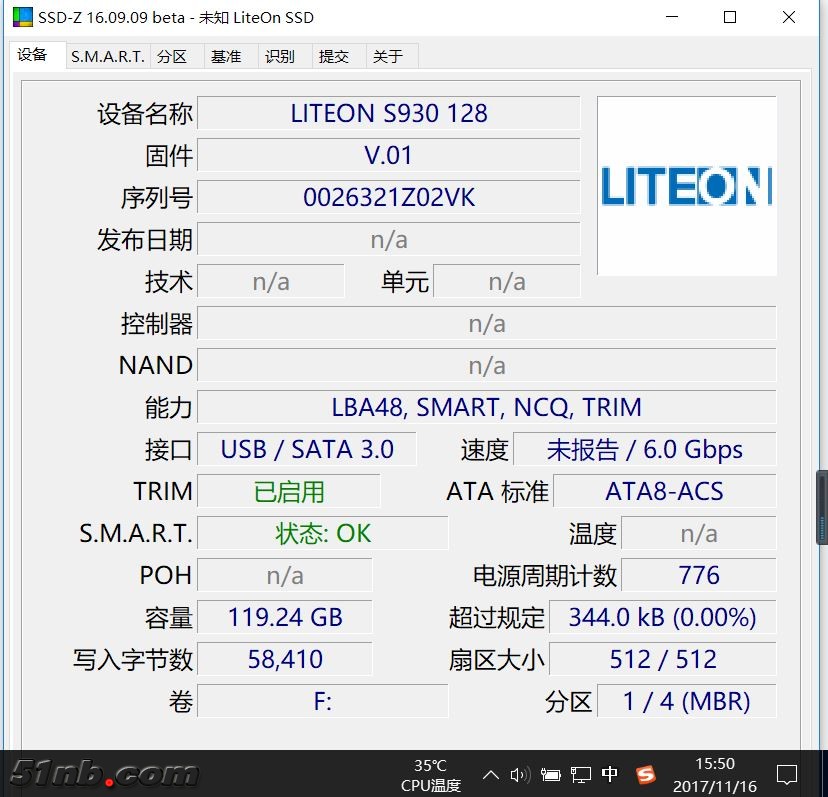This screenshot has height=797, width=828.
Task: Click the serial number field 0026321Z02VK
Action: (389, 197)
